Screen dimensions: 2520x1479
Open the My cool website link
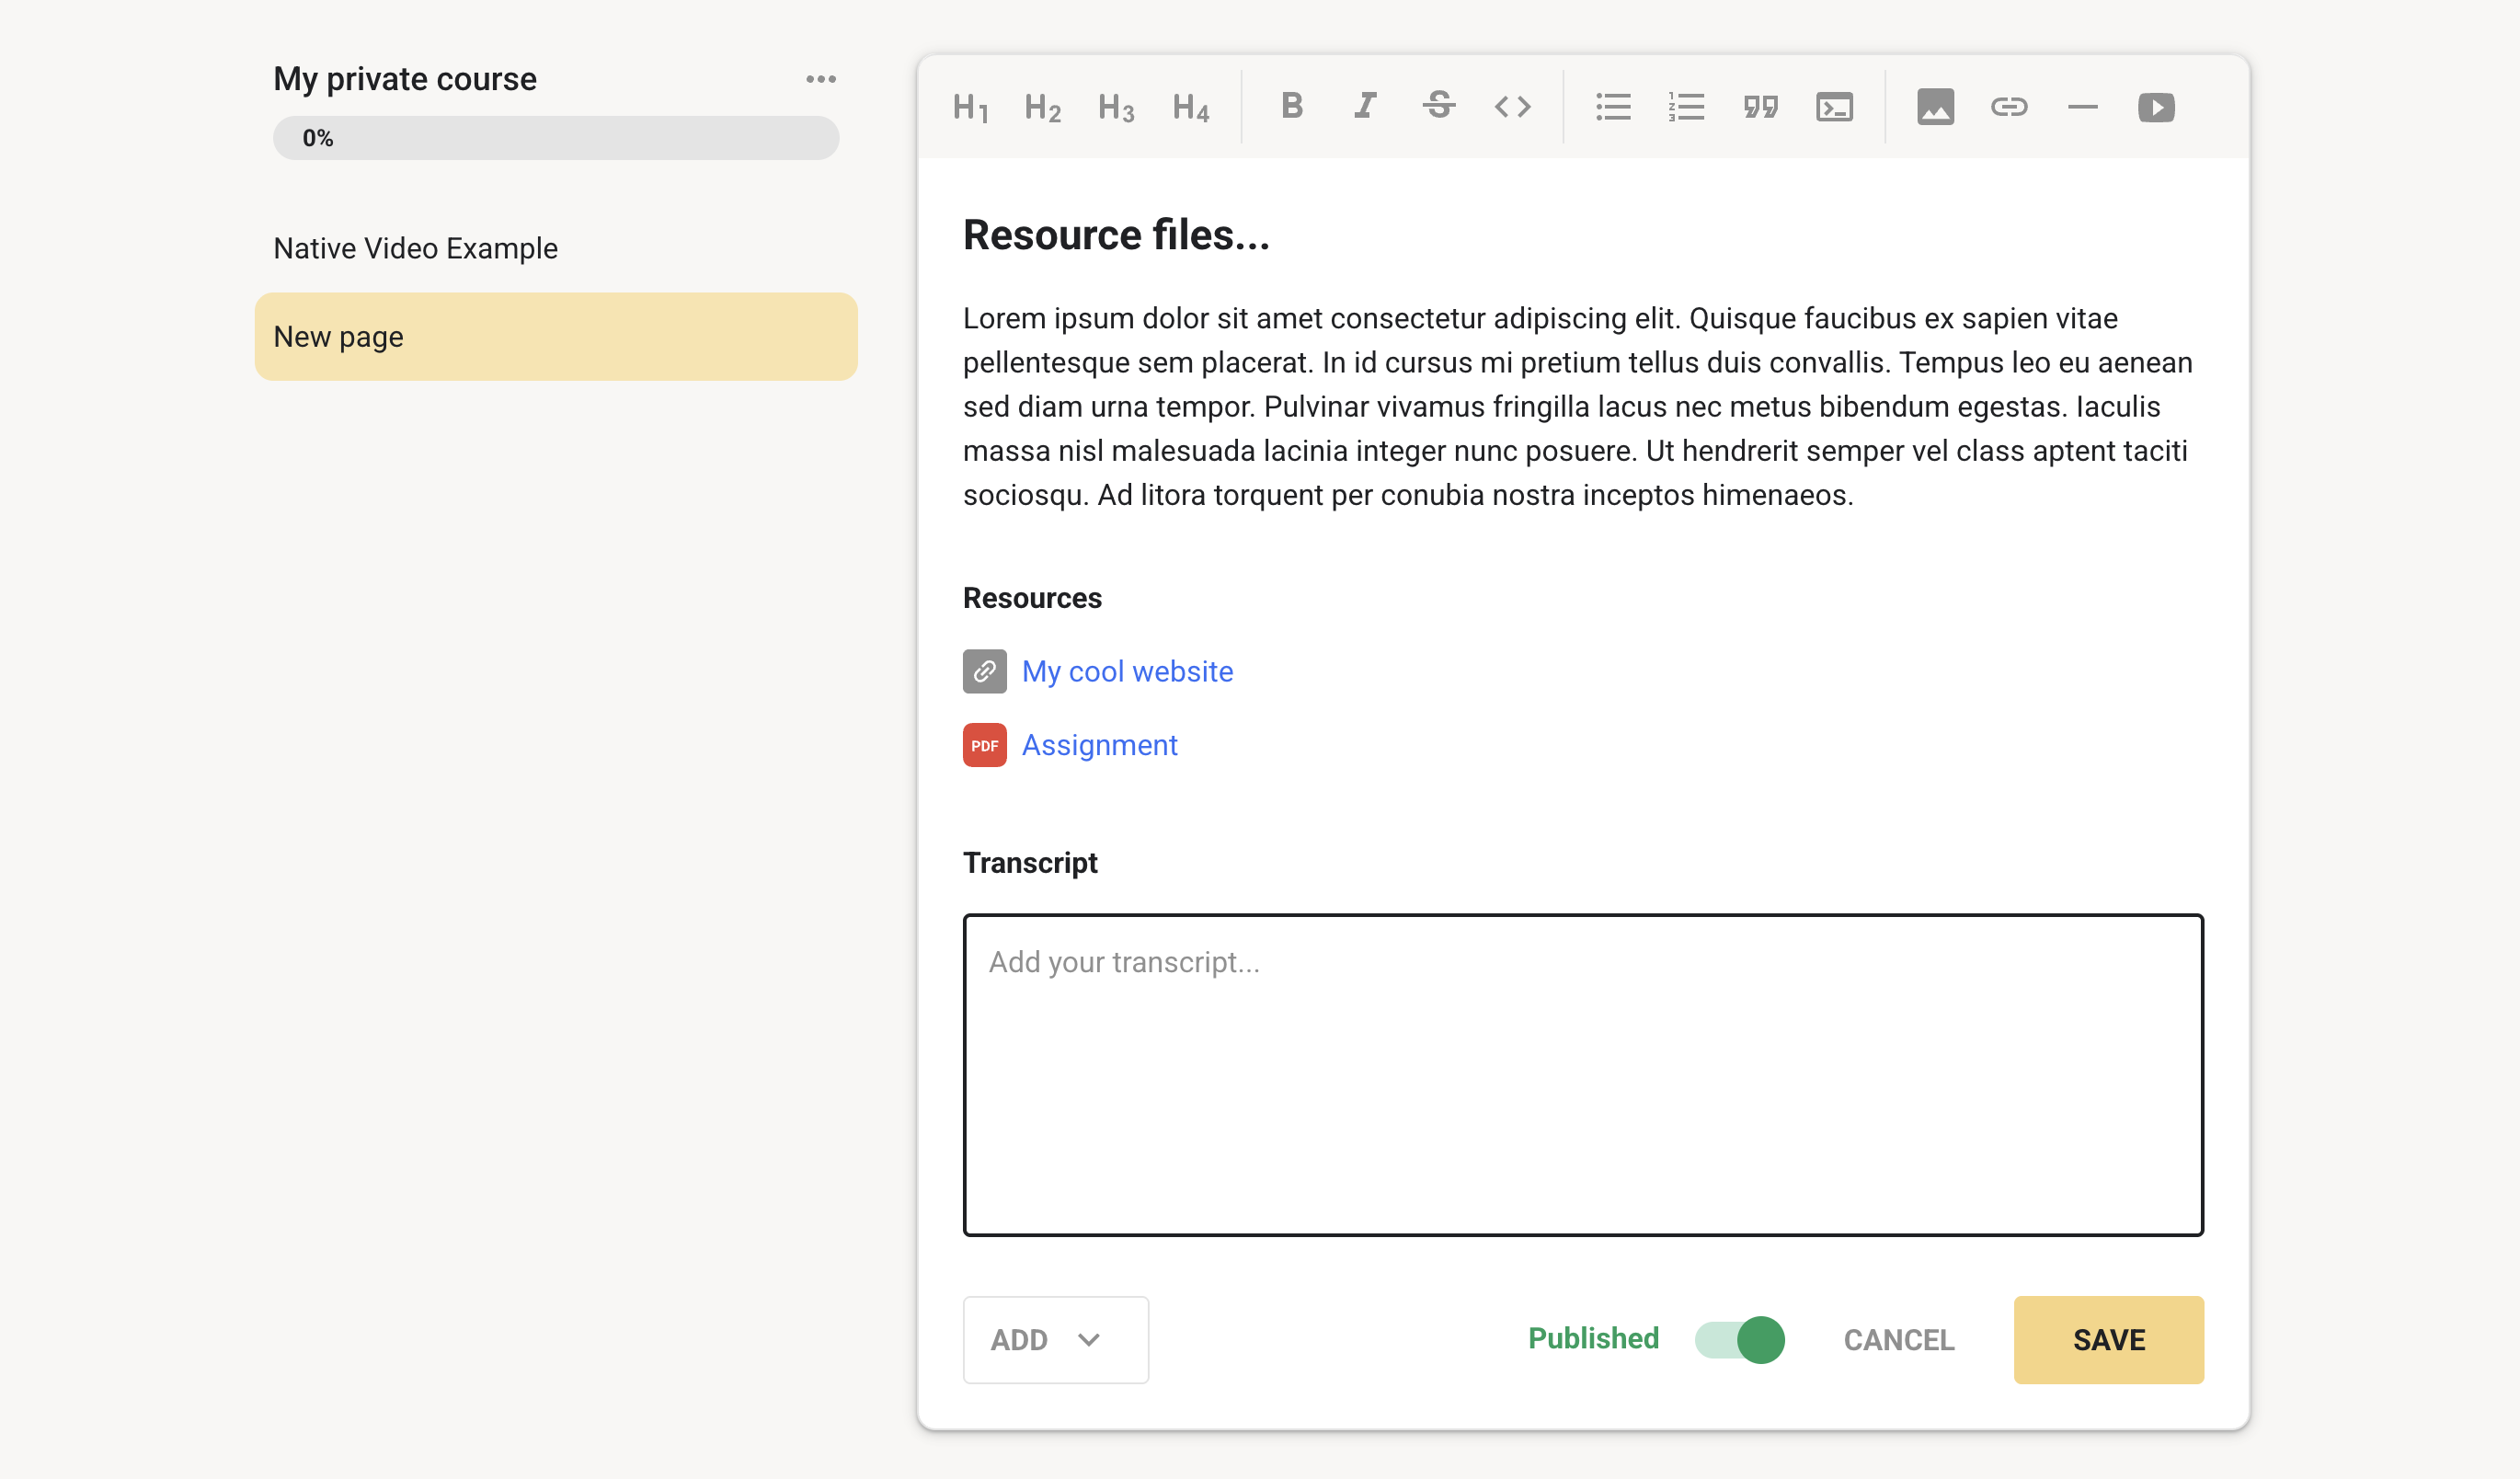tap(1127, 671)
